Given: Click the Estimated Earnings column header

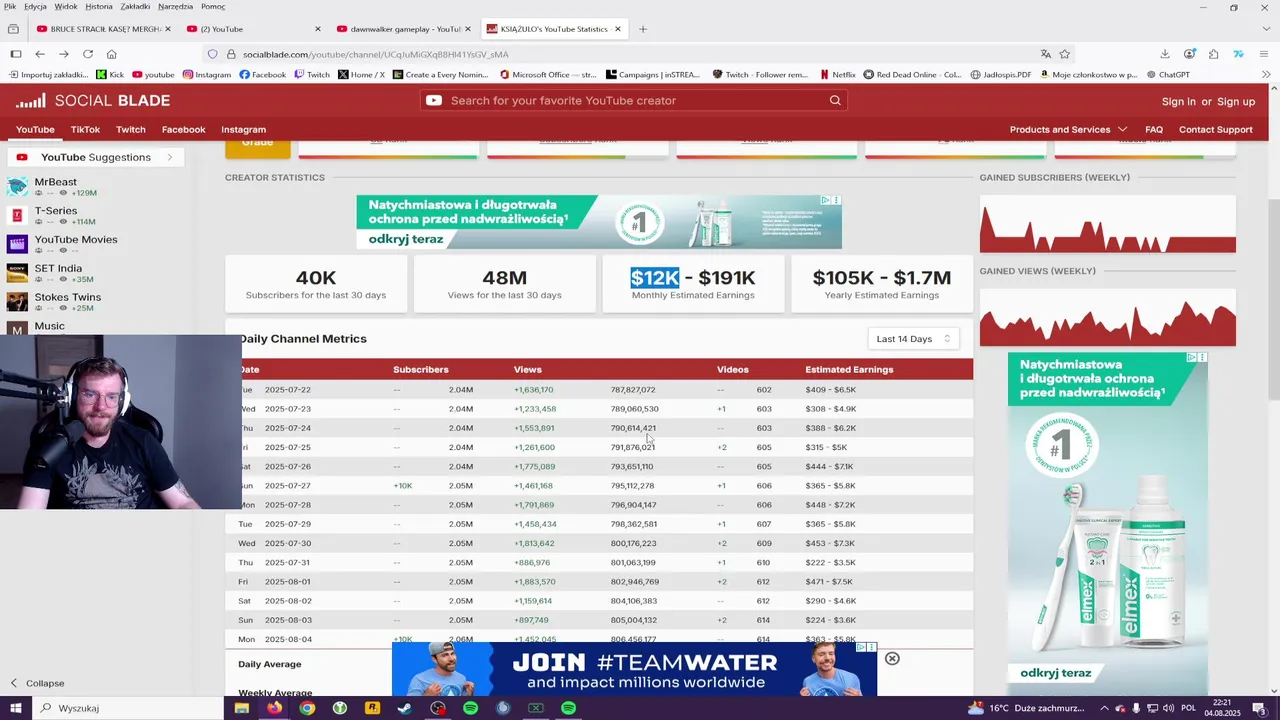Looking at the screenshot, I should click(849, 370).
